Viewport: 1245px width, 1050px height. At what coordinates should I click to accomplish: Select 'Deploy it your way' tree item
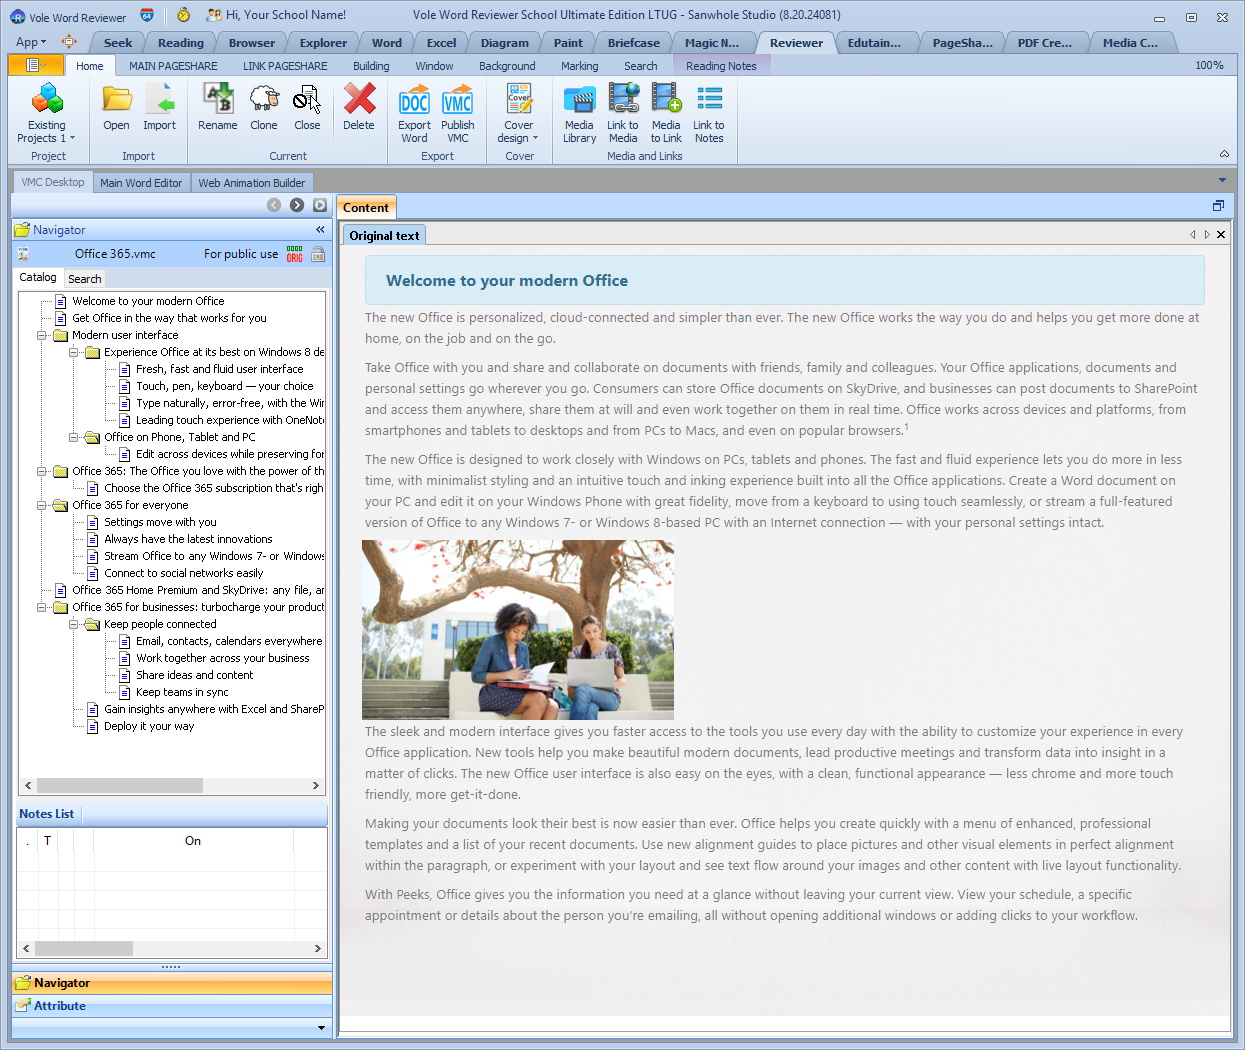click(149, 726)
